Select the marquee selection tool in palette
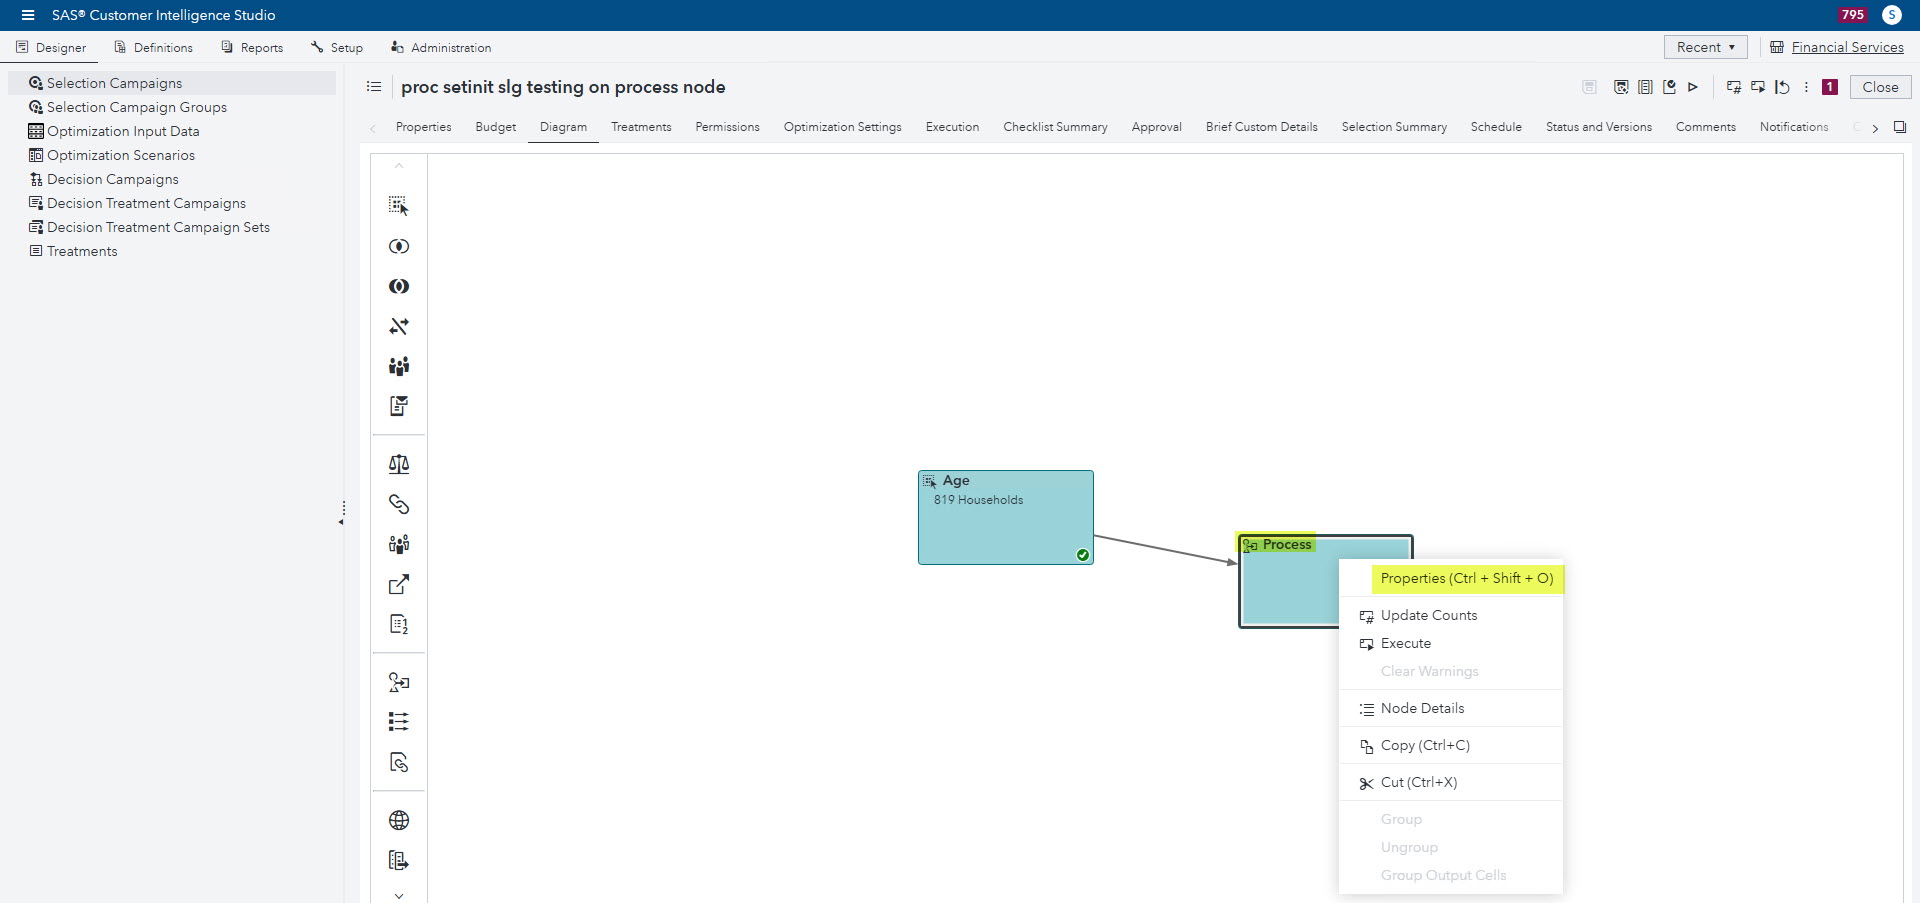The height and width of the screenshot is (903, 1920). pos(398,206)
